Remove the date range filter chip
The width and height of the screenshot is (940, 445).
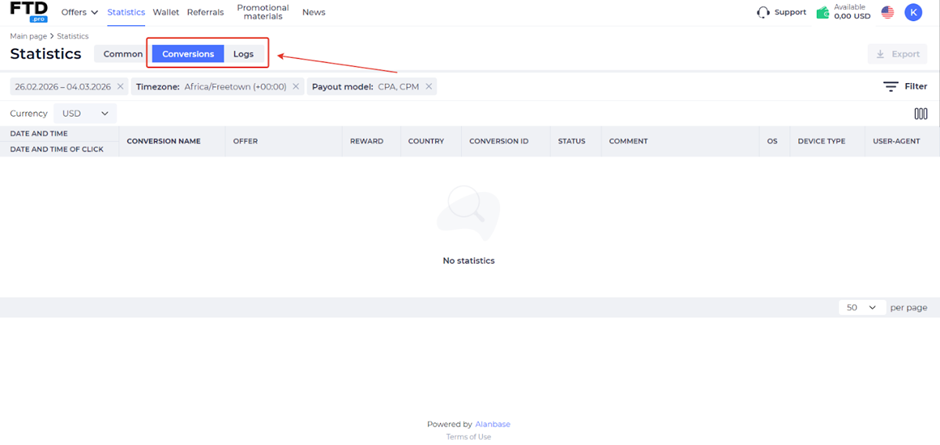[120, 86]
